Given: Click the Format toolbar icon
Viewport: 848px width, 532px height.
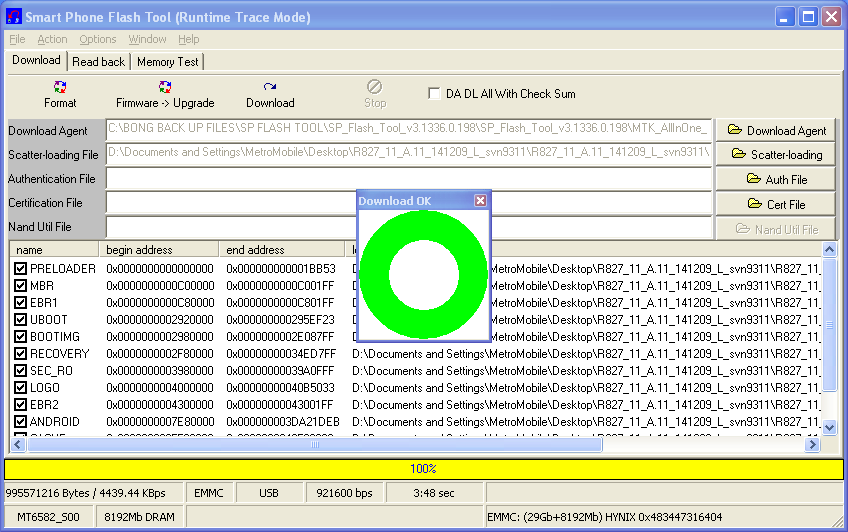Looking at the screenshot, I should (x=60, y=88).
